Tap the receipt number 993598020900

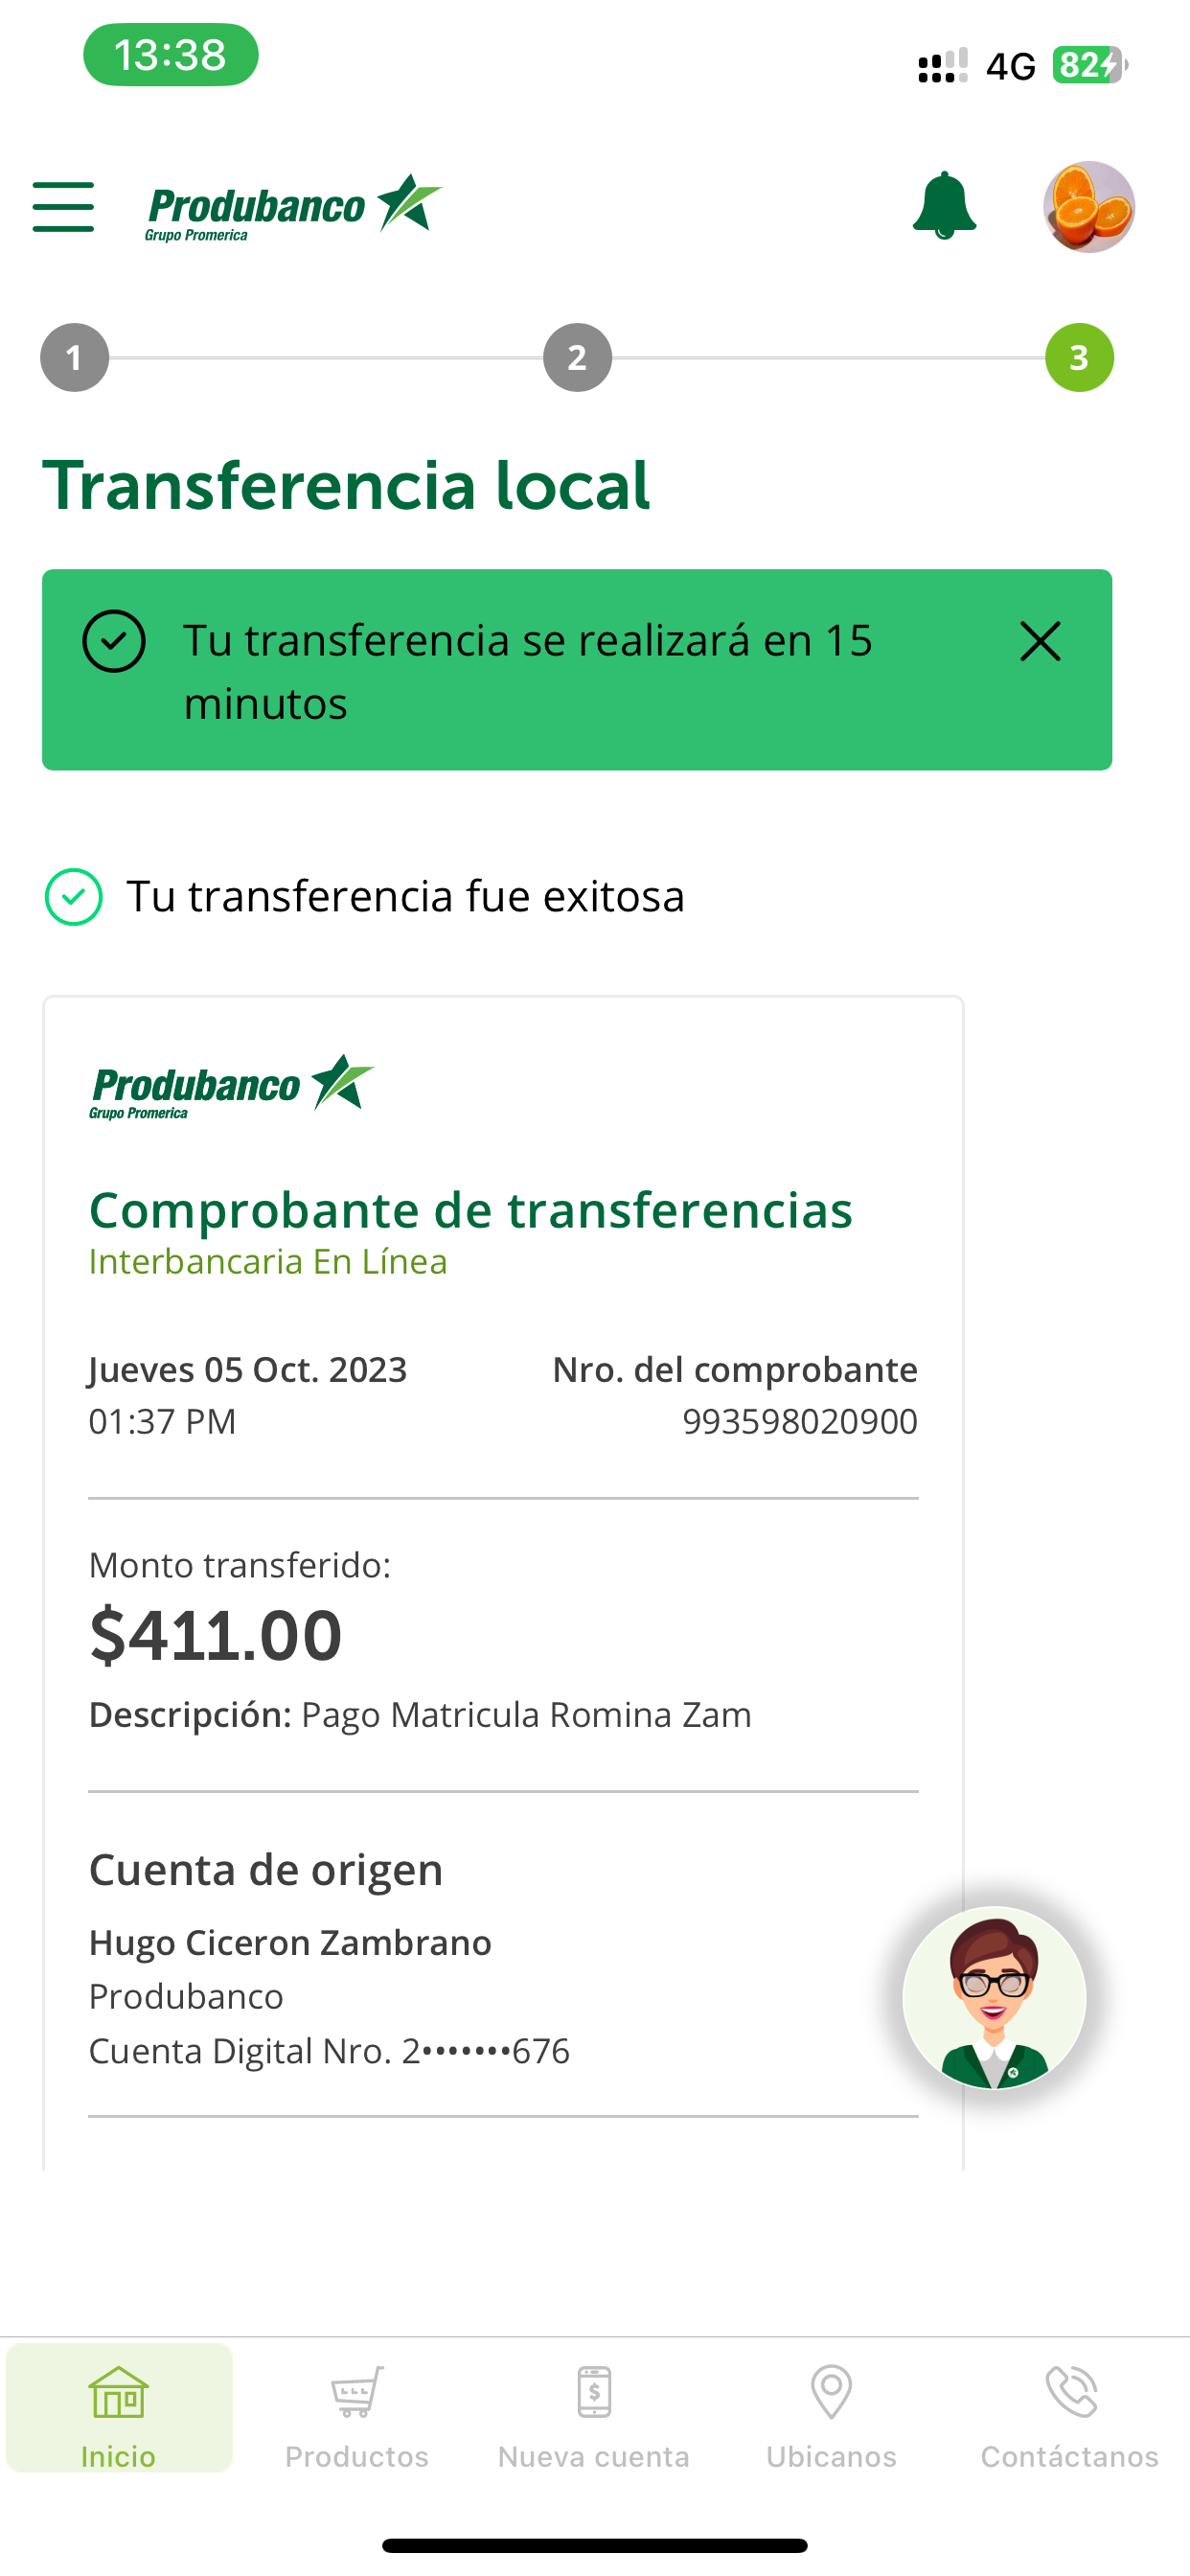tap(799, 1421)
